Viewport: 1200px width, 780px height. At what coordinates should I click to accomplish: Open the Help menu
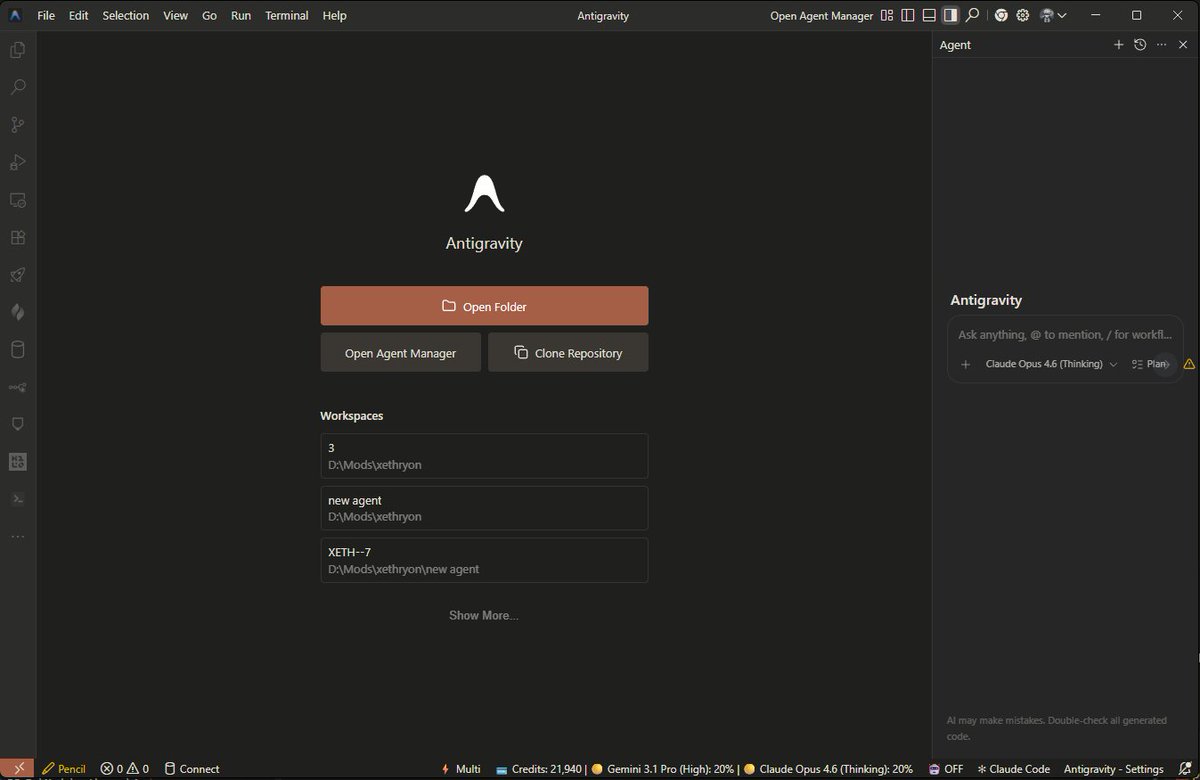tap(335, 15)
